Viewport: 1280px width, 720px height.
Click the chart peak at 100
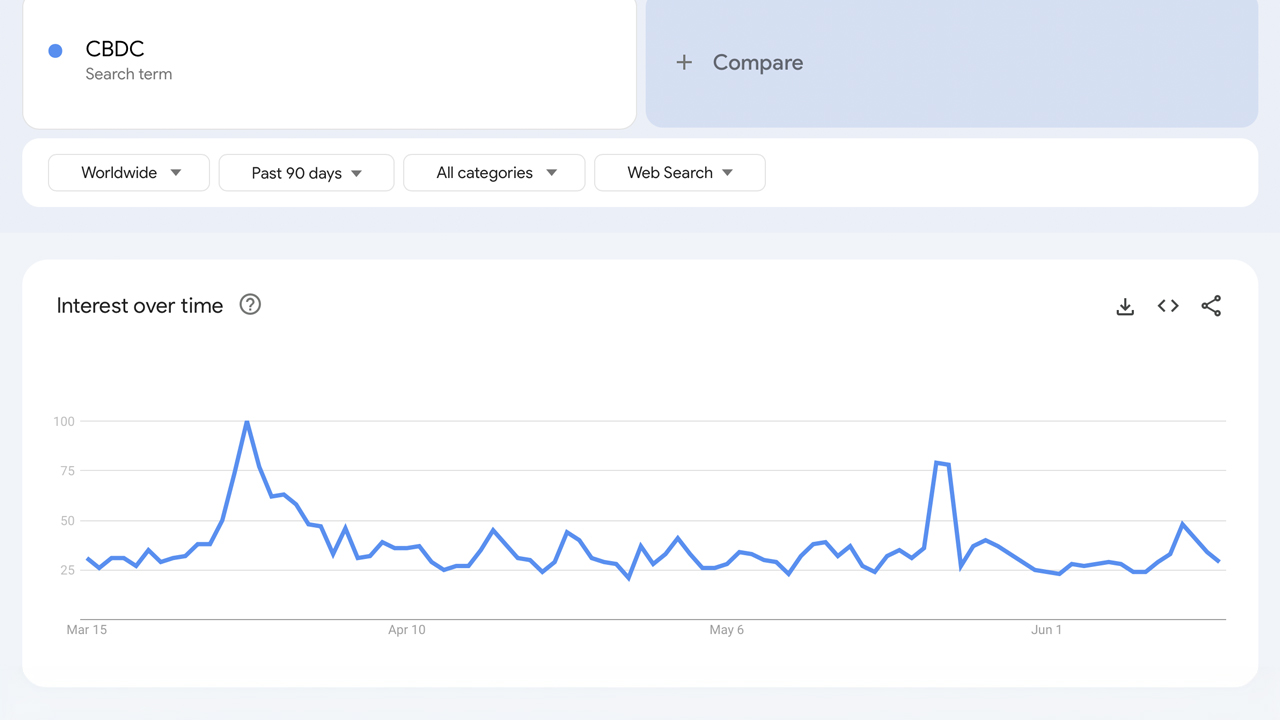pos(247,422)
